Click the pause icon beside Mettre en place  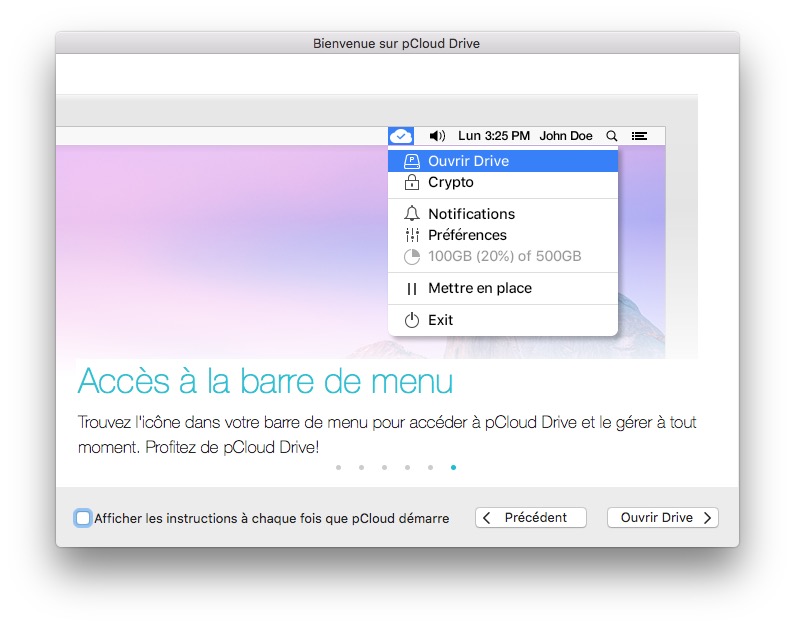(412, 288)
